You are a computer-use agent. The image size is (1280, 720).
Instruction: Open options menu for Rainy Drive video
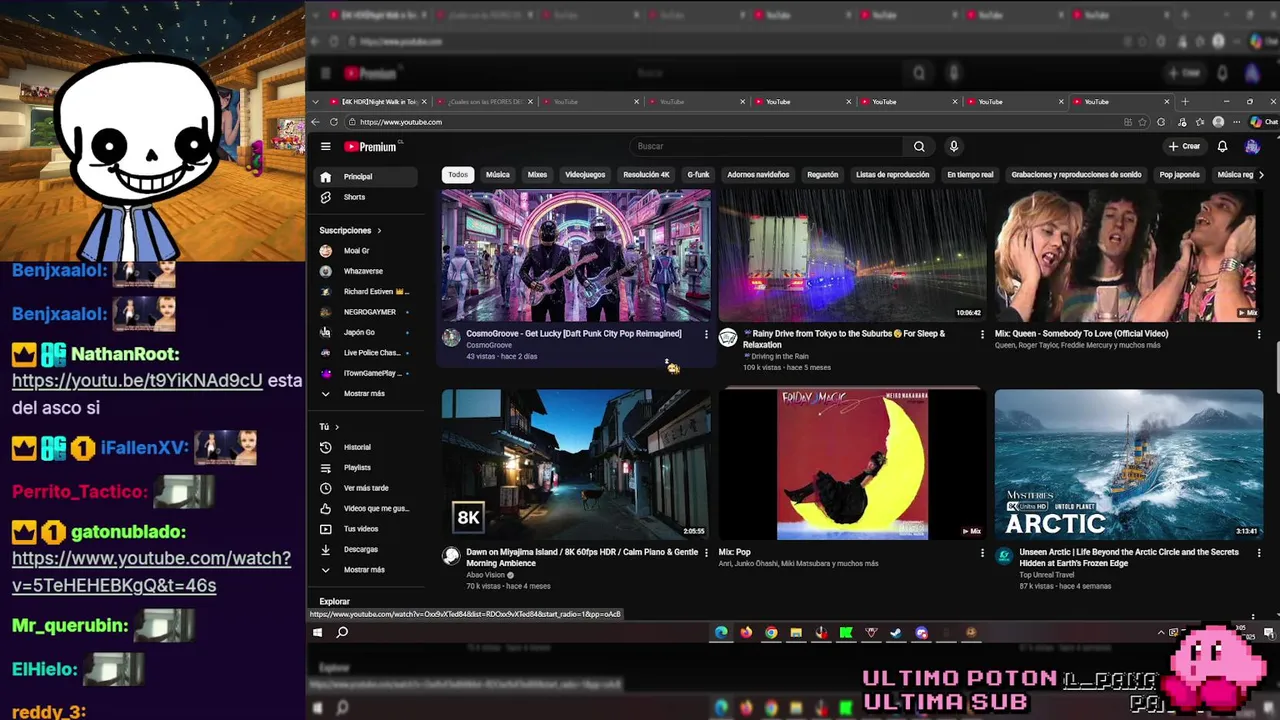click(982, 334)
